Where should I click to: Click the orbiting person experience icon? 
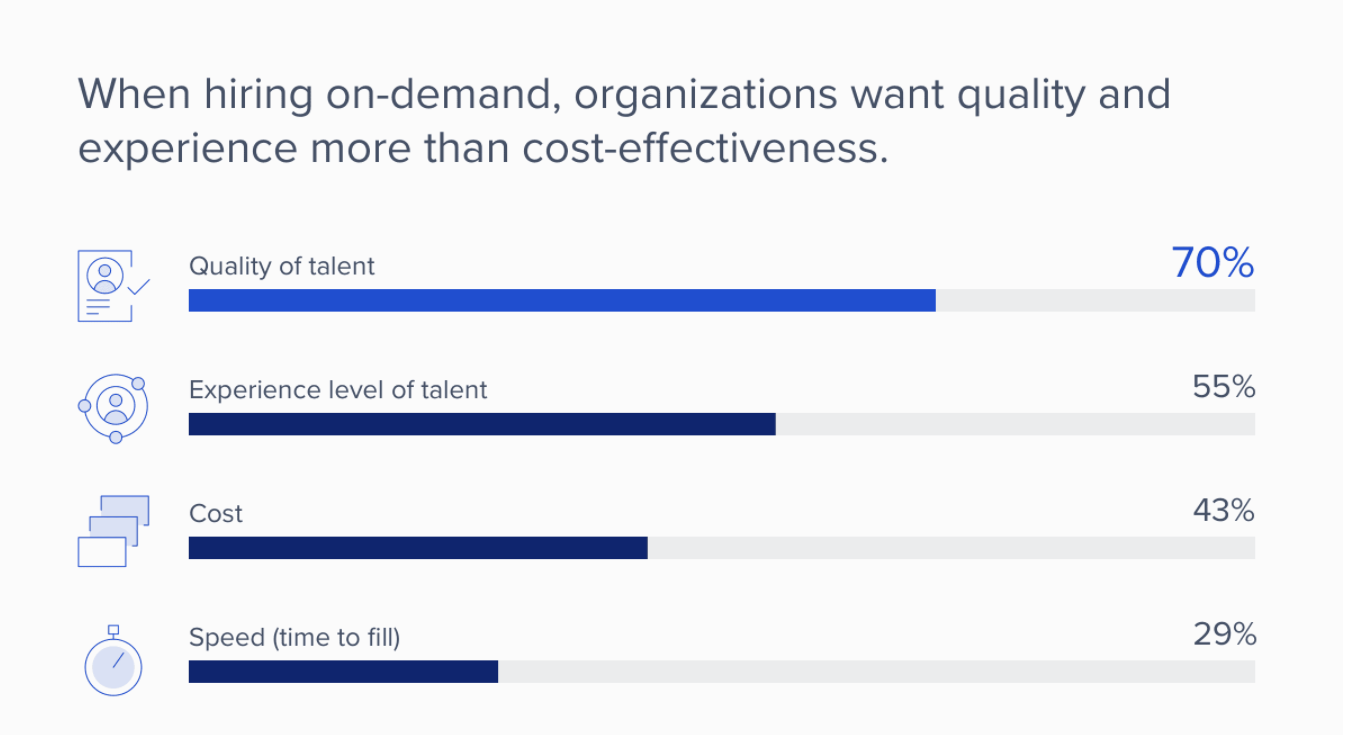(x=113, y=408)
